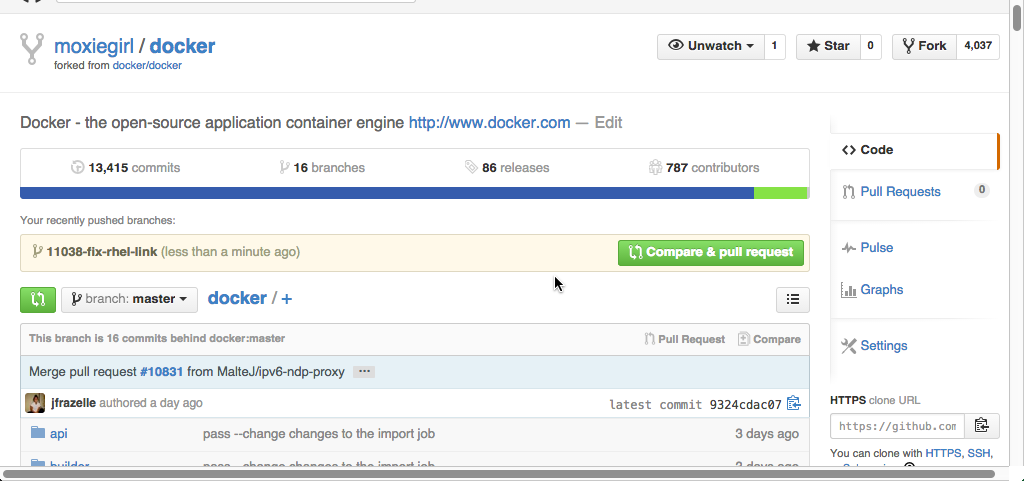Star the docker repository

(x=827, y=46)
